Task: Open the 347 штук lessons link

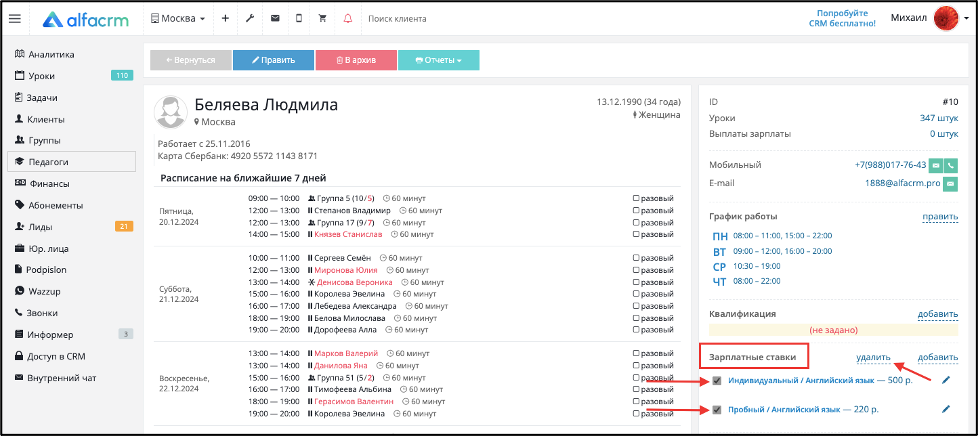Action: click(938, 117)
